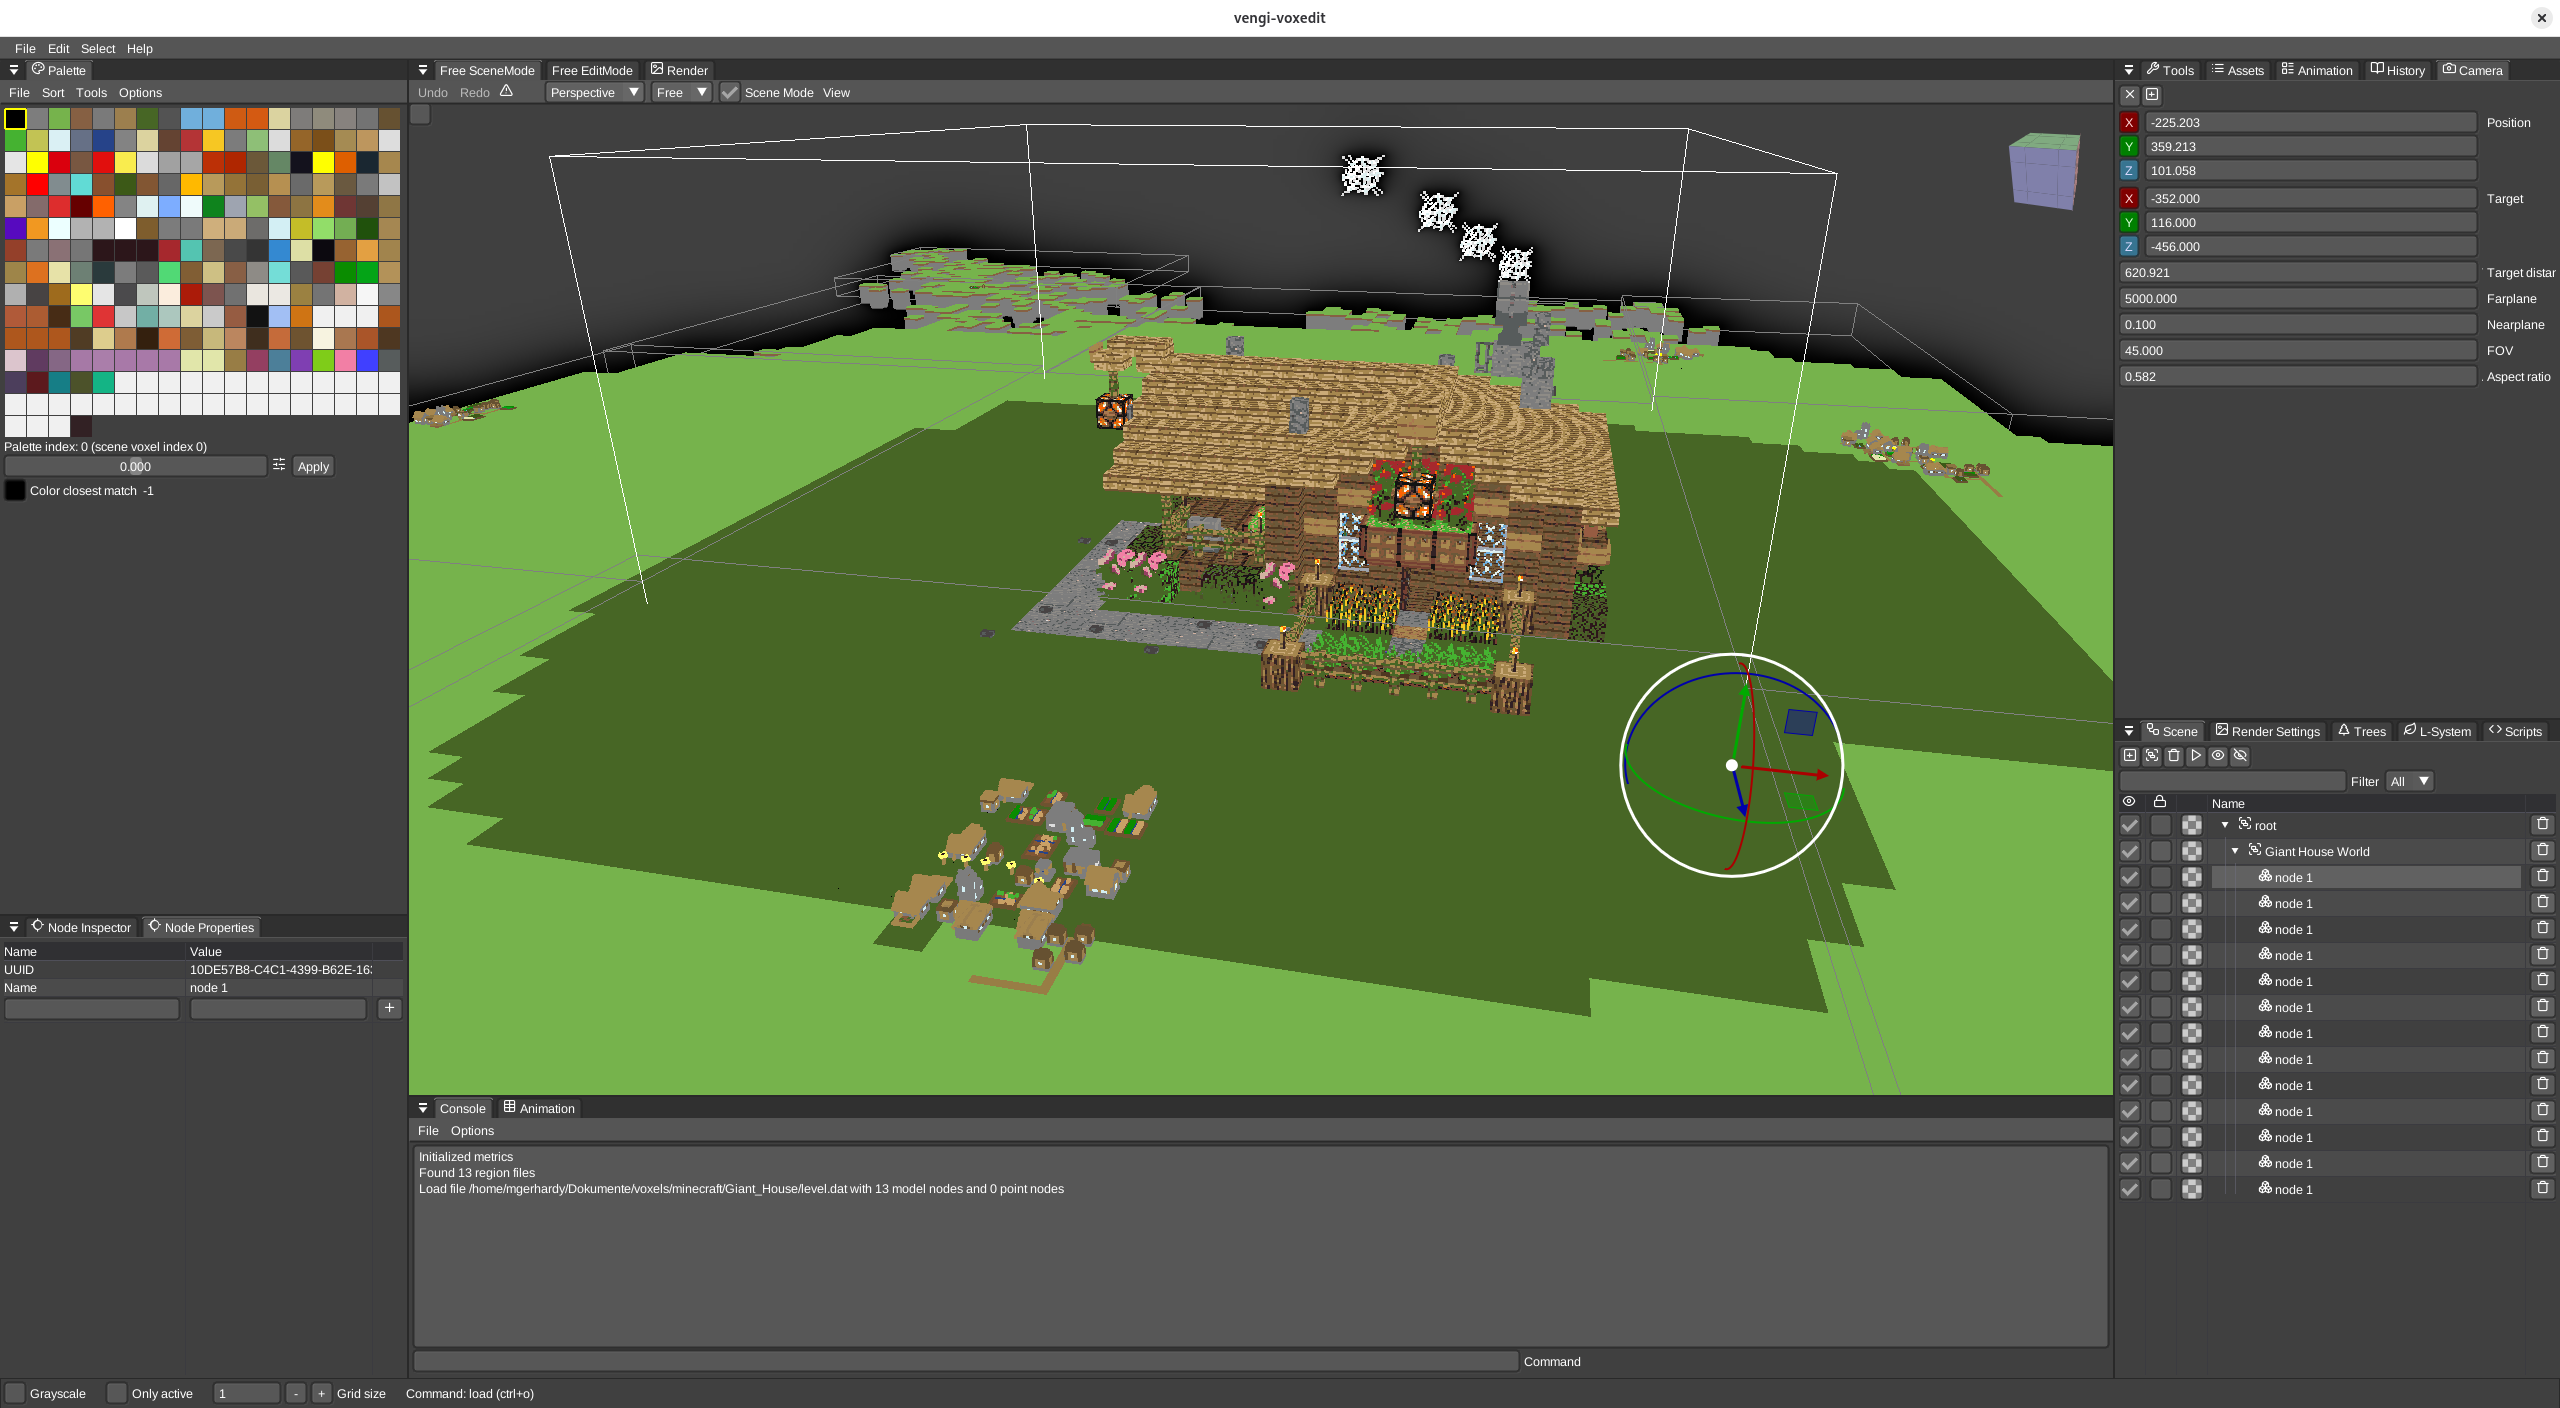Screen dimensions: 2560x1408
Task: Lock the Giant House World node
Action: pos(2161,851)
